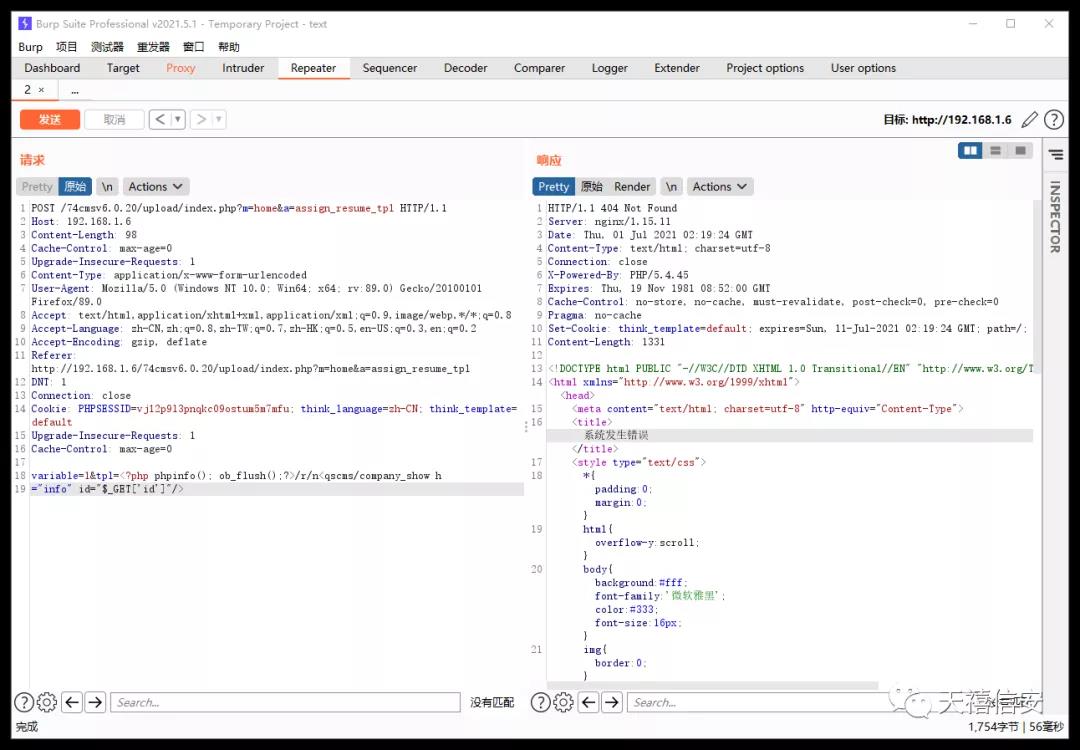1080x750 pixels.
Task: Expand the vertical INSPECTOR side panel
Action: [x=1055, y=217]
